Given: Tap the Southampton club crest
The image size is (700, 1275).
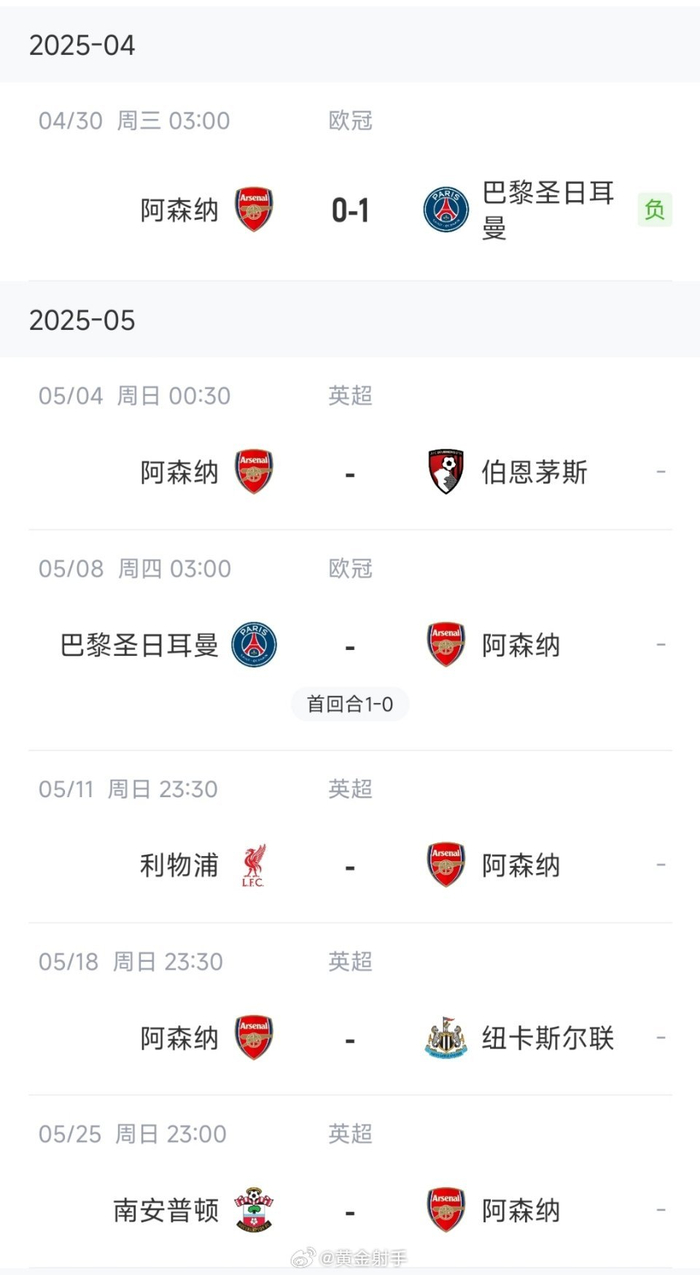Looking at the screenshot, I should click(x=254, y=1211).
